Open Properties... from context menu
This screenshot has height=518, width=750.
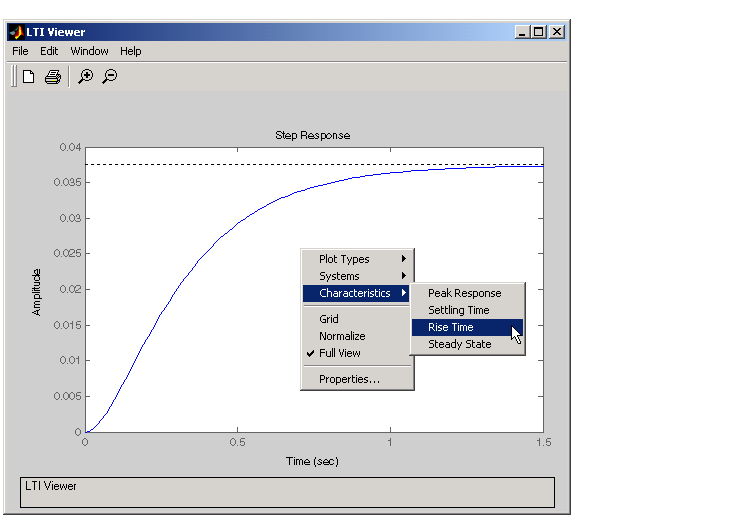[x=349, y=379]
